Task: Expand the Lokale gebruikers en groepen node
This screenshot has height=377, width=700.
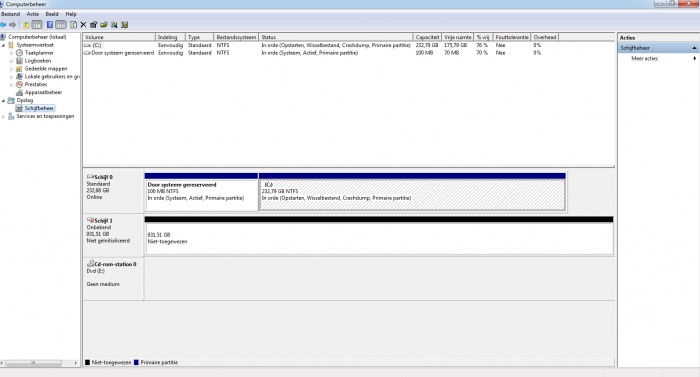Action: click(x=12, y=77)
